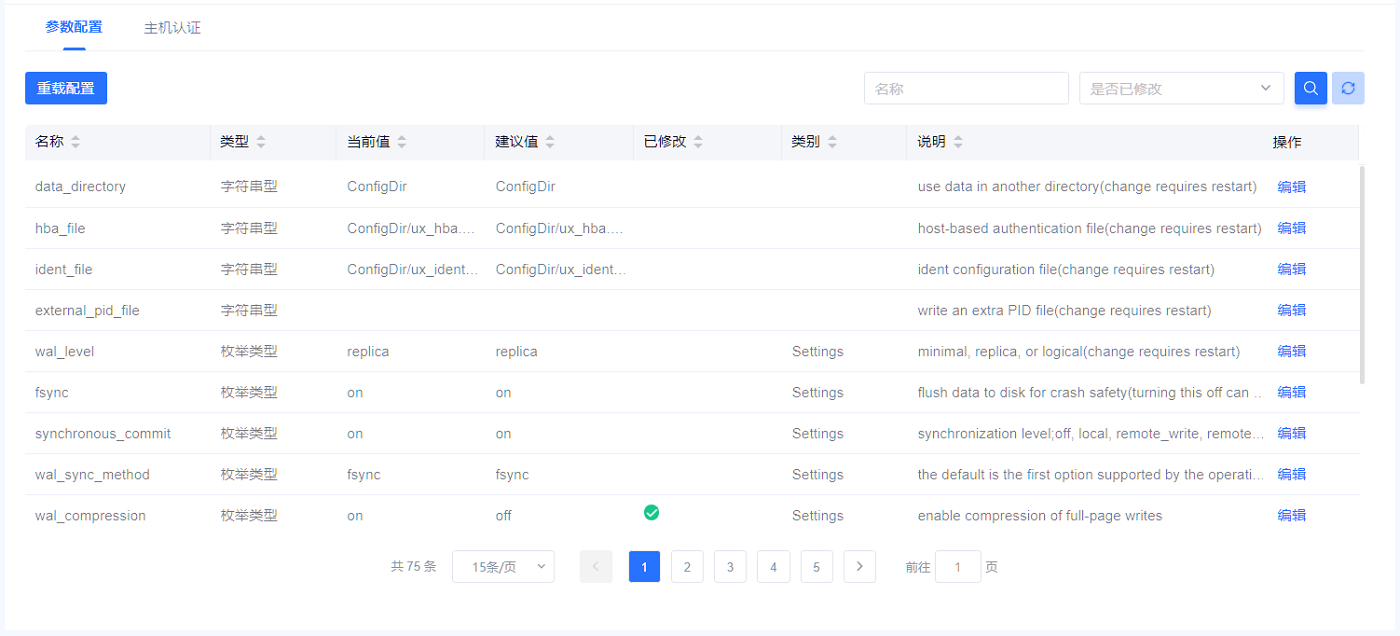Sort by 建议值 column sort arrows
Image resolution: width=1400 pixels, height=636 pixels.
tap(550, 142)
